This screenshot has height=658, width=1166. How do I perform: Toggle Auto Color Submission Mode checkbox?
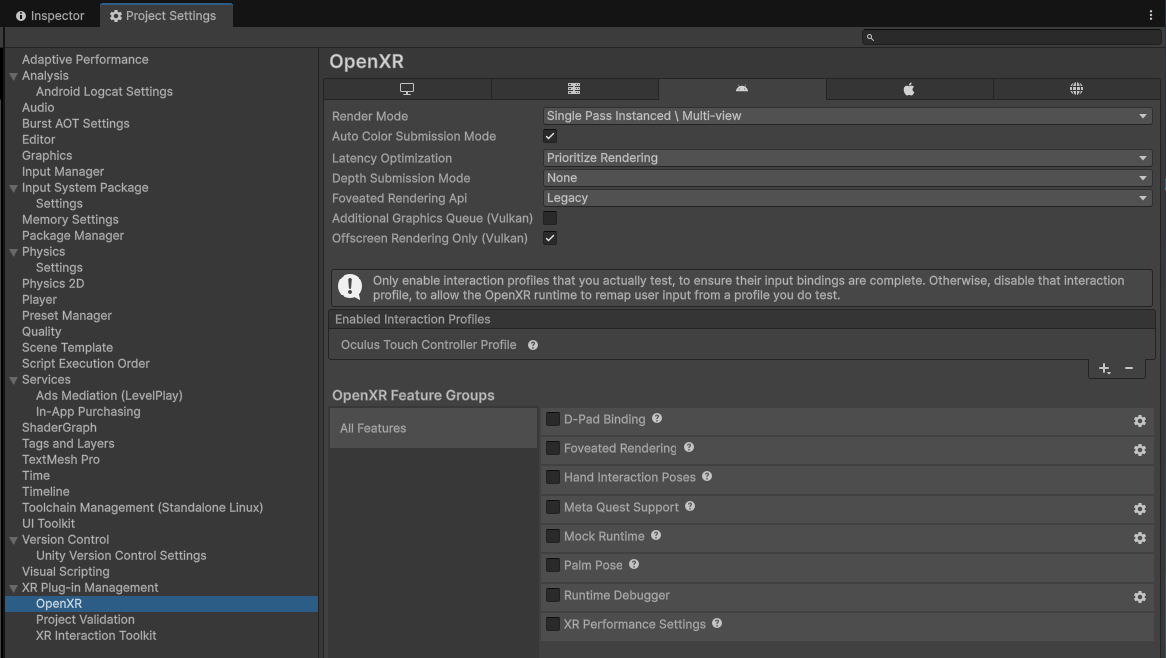(x=550, y=136)
